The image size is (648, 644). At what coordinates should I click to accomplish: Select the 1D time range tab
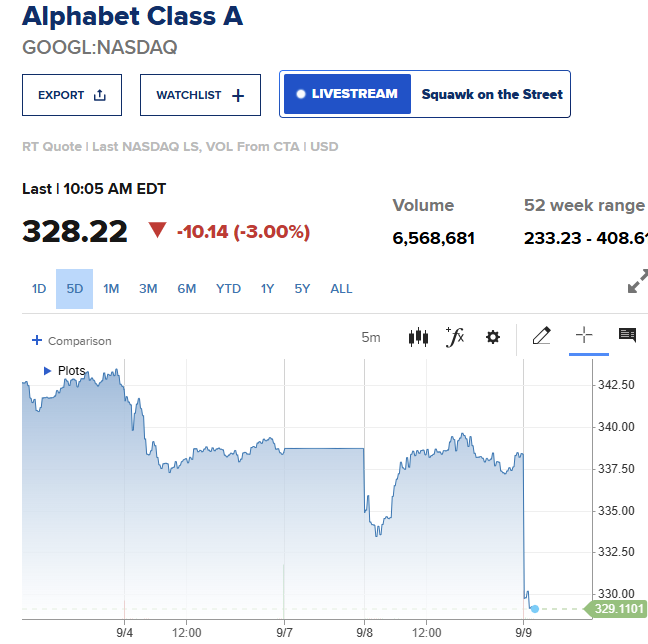[x=39, y=289]
